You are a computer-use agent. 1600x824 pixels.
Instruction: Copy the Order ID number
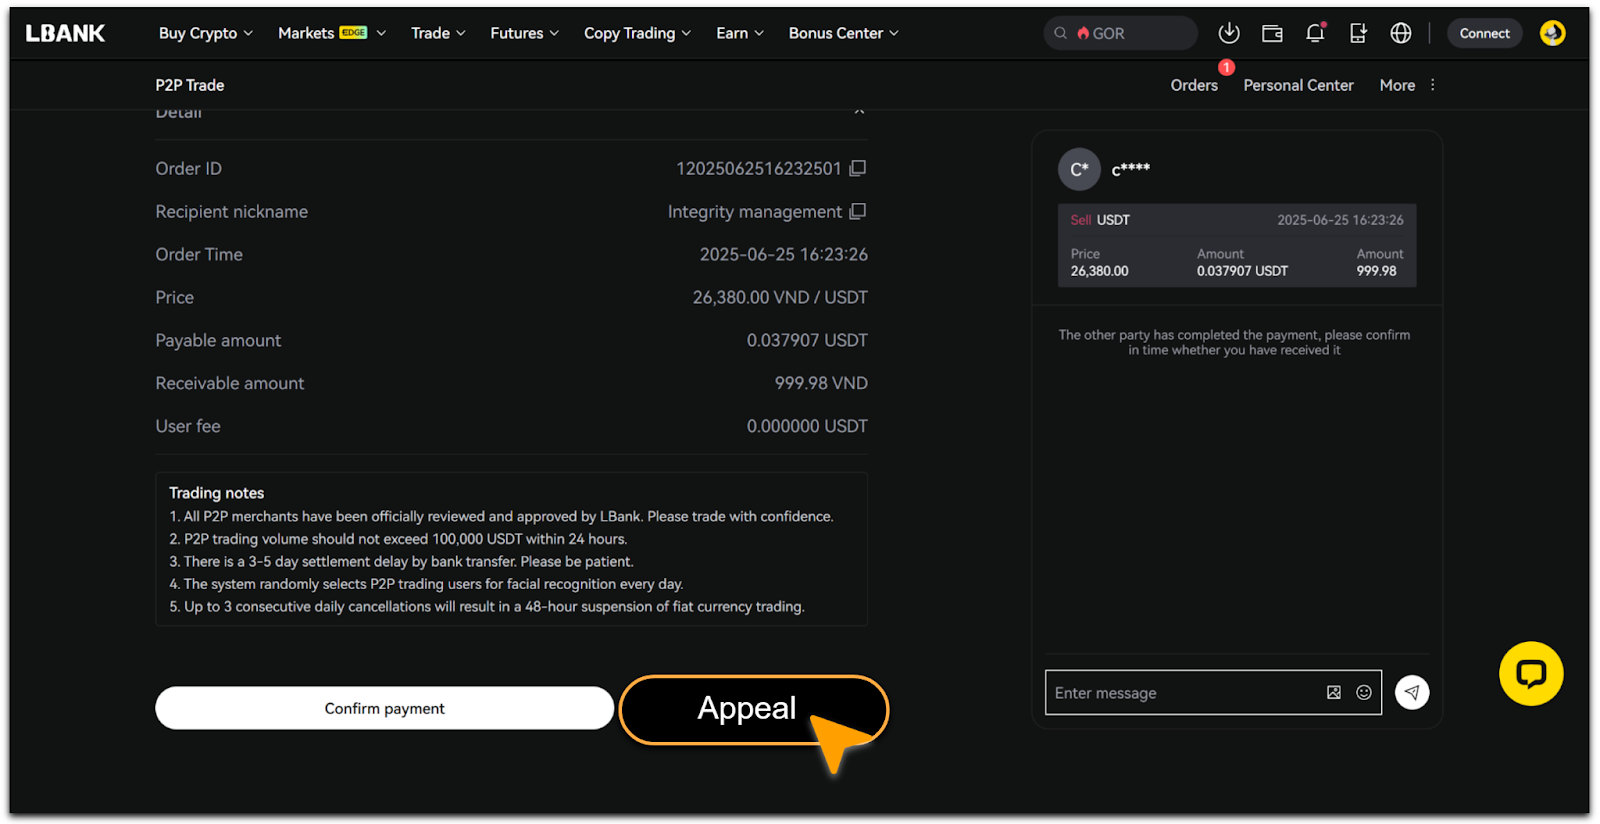tap(857, 168)
